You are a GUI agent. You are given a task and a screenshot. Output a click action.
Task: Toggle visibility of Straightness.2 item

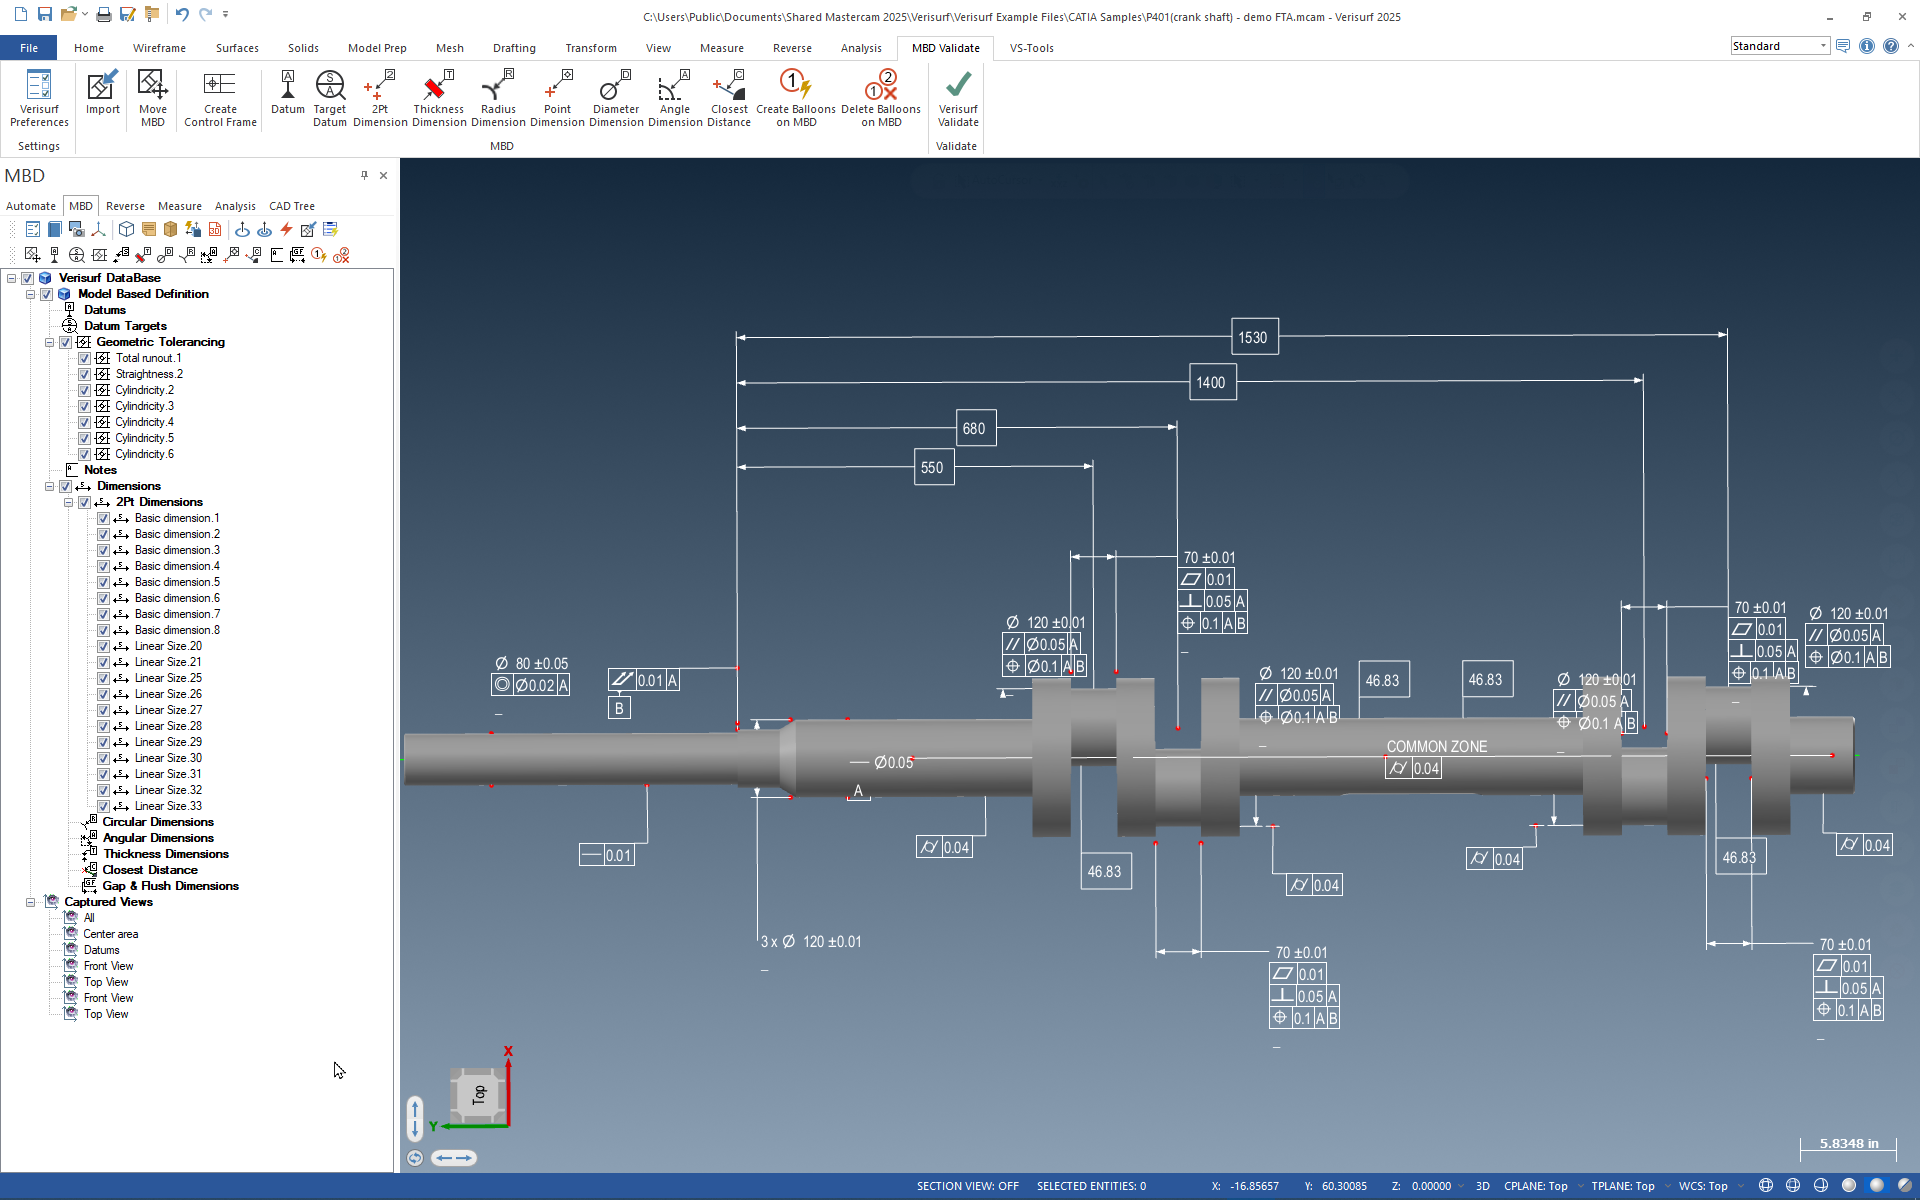84,373
